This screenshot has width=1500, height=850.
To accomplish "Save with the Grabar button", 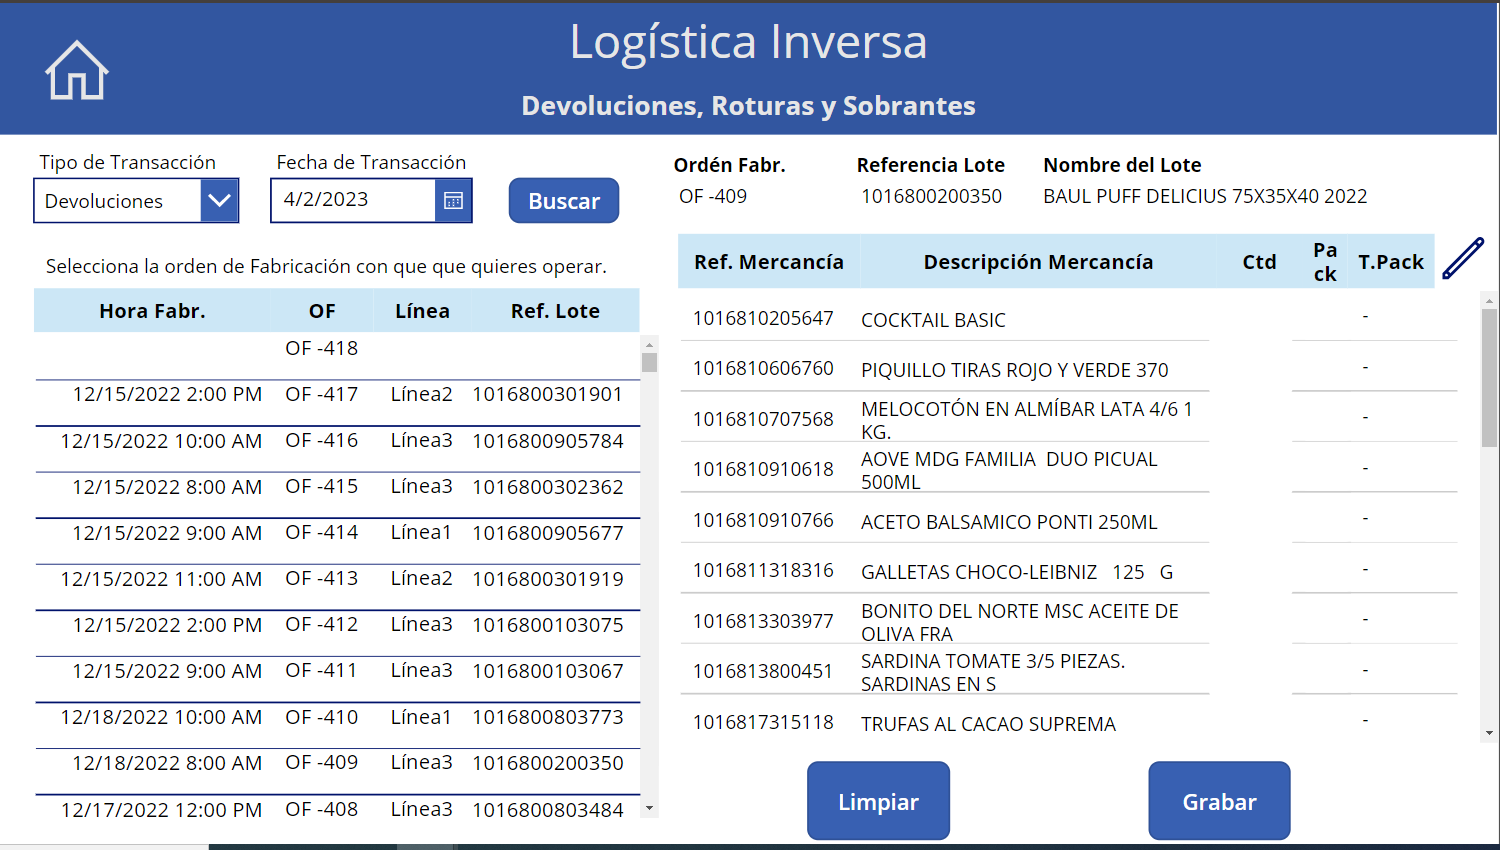I will tap(1219, 801).
